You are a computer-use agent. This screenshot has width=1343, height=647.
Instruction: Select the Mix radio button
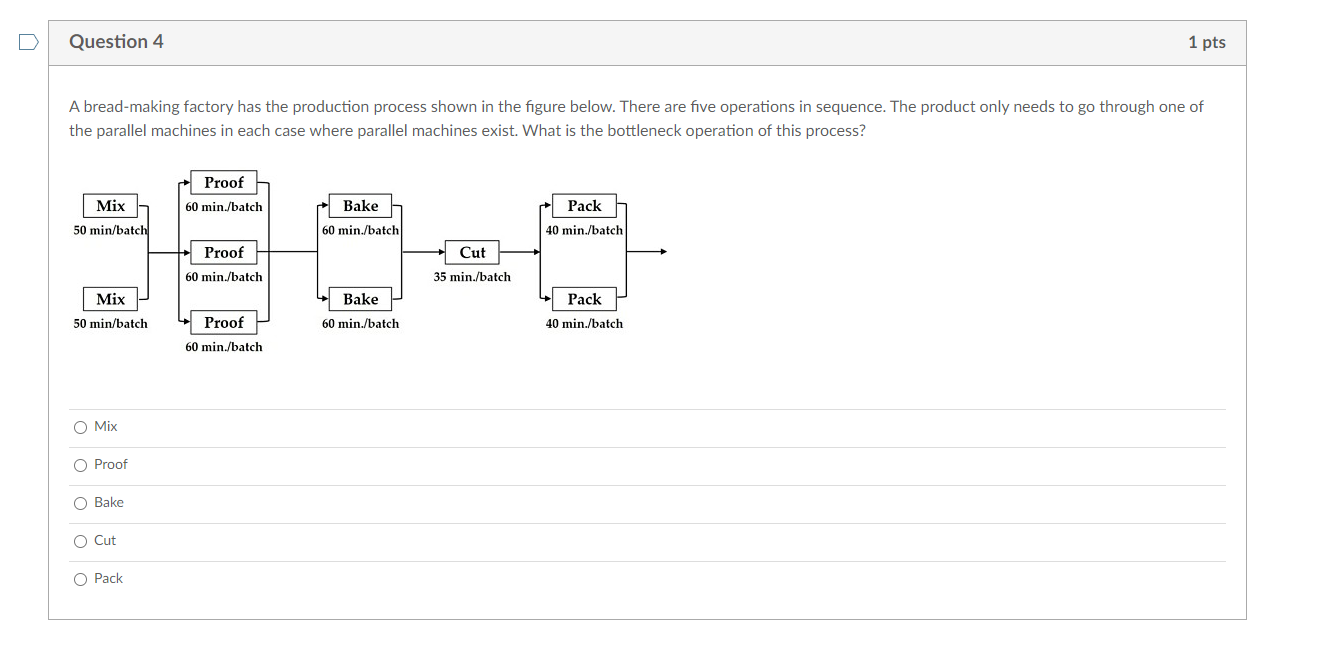tap(81, 426)
